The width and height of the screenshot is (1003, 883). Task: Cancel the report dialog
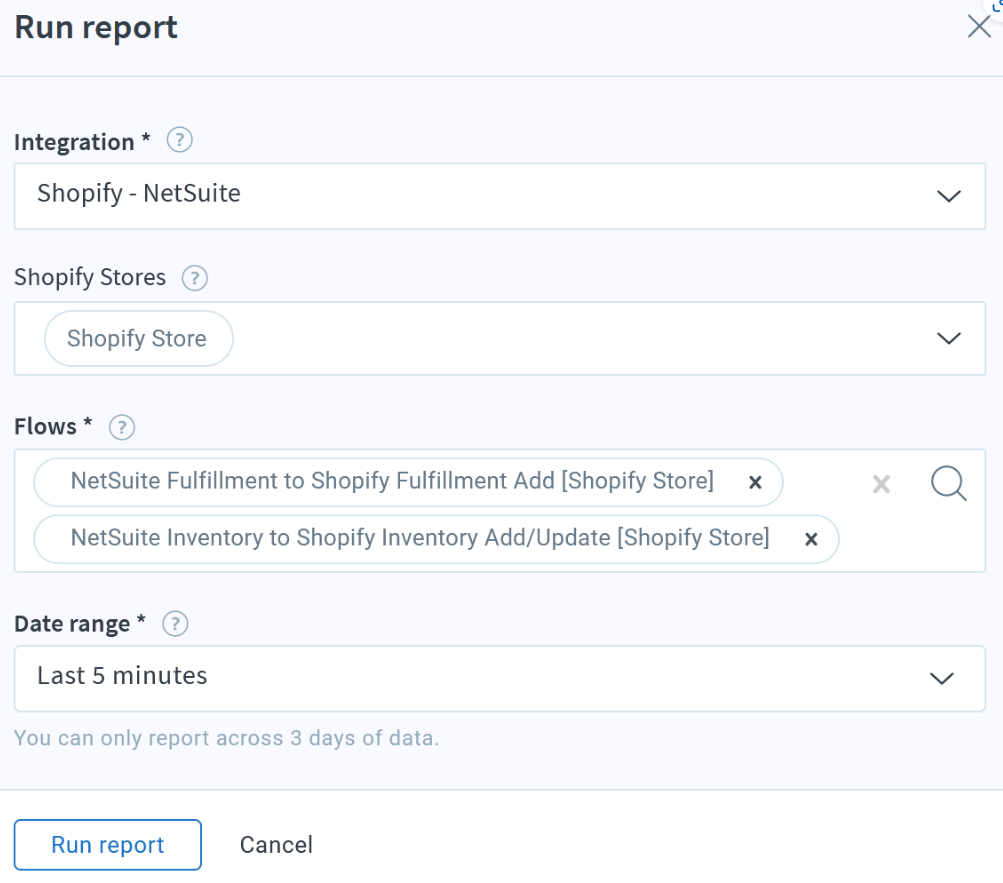pos(276,845)
